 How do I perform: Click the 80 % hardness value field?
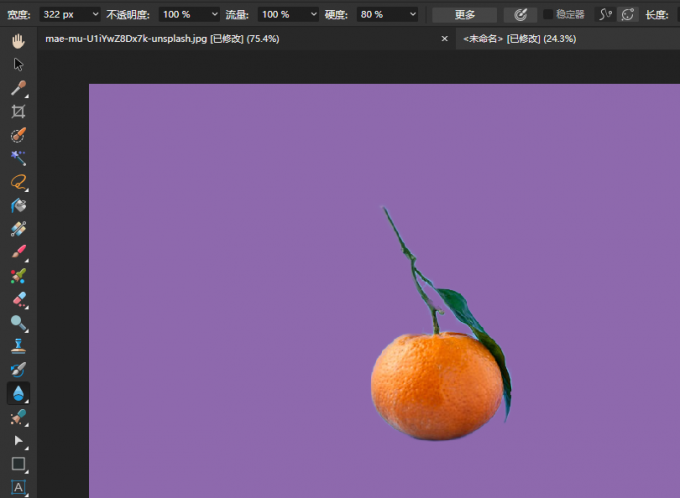pyautogui.click(x=382, y=14)
